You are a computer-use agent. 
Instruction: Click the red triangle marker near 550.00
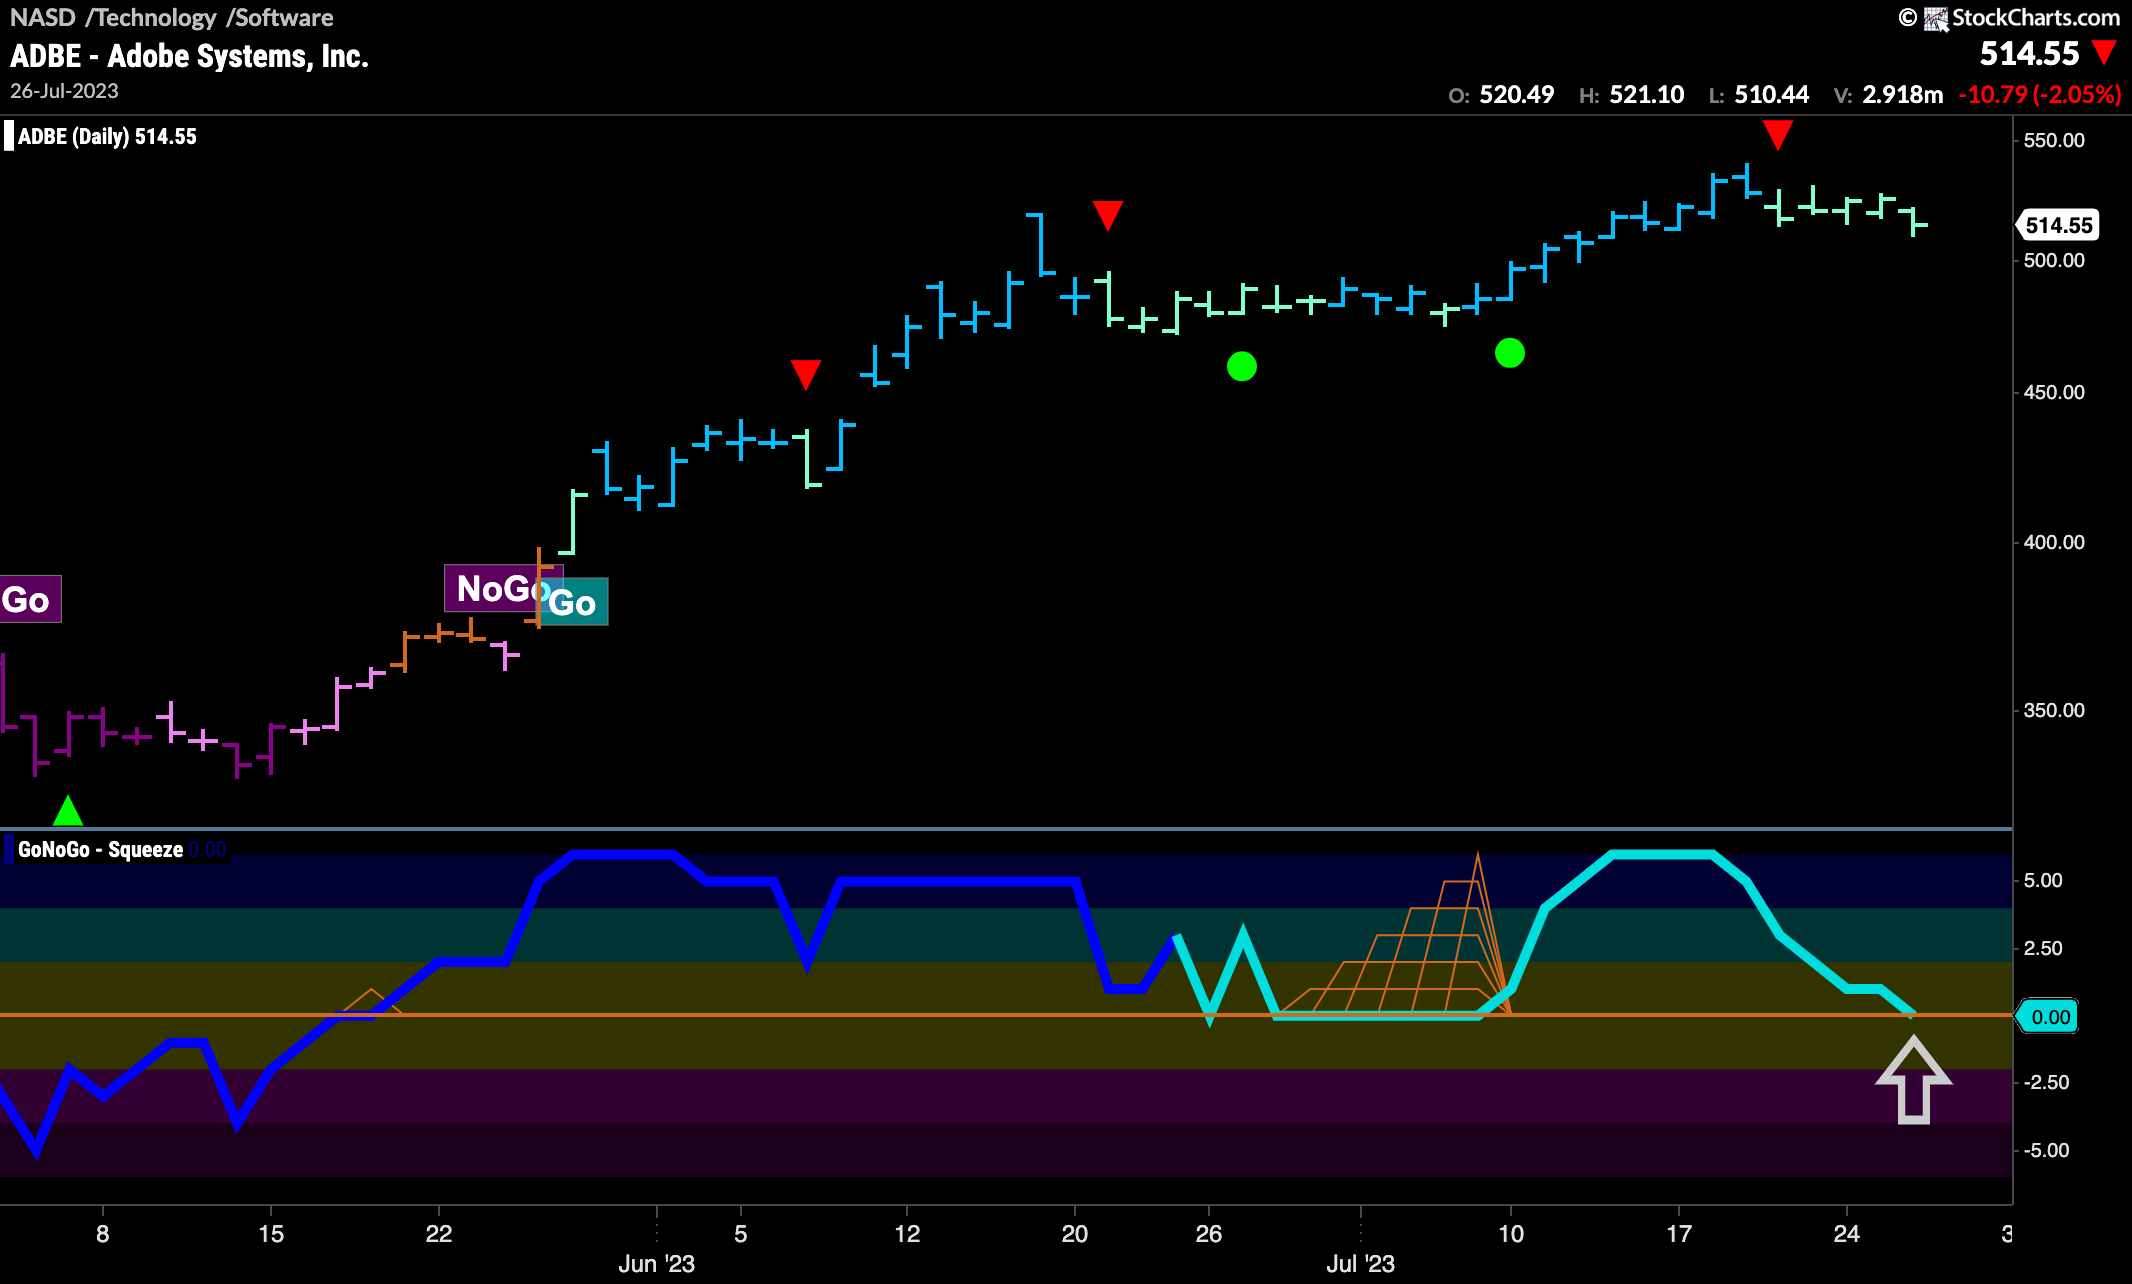(1777, 134)
